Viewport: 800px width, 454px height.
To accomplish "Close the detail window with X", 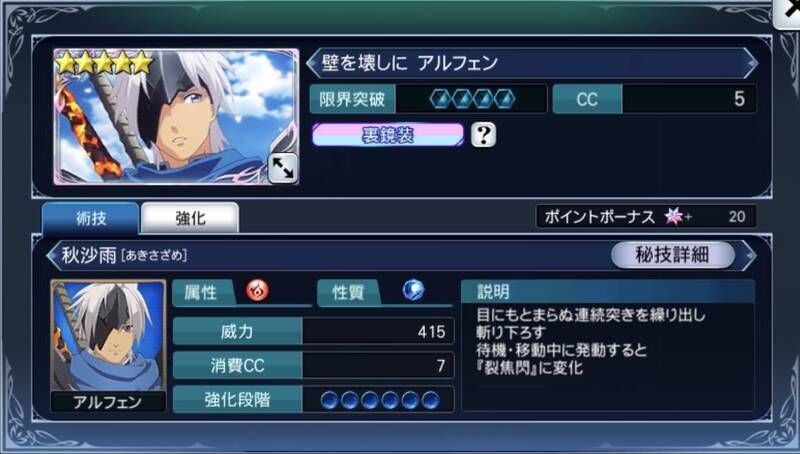I will point(788,13).
